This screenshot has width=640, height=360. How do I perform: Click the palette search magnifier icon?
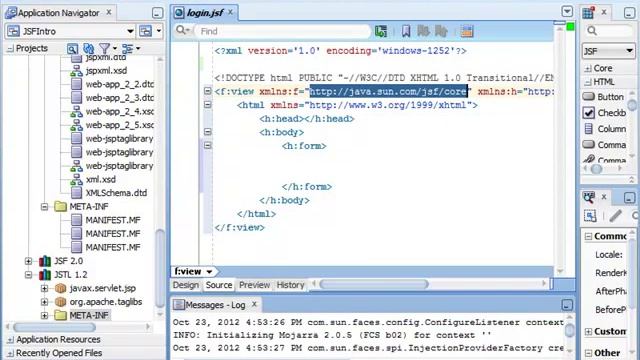[x=592, y=31]
